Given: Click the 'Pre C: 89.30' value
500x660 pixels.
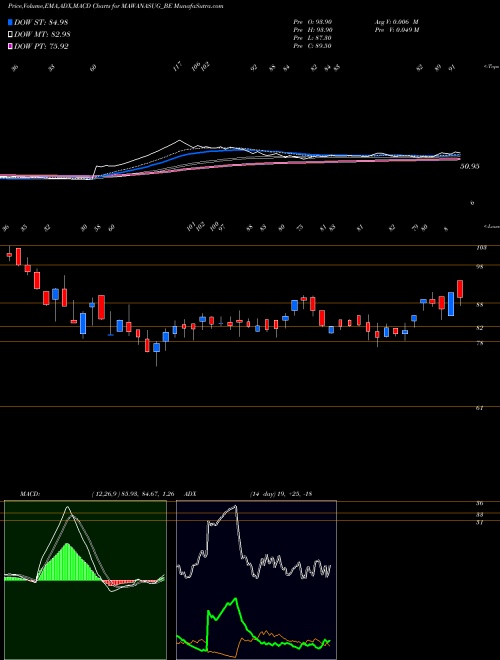Looking at the screenshot, I should [313, 45].
